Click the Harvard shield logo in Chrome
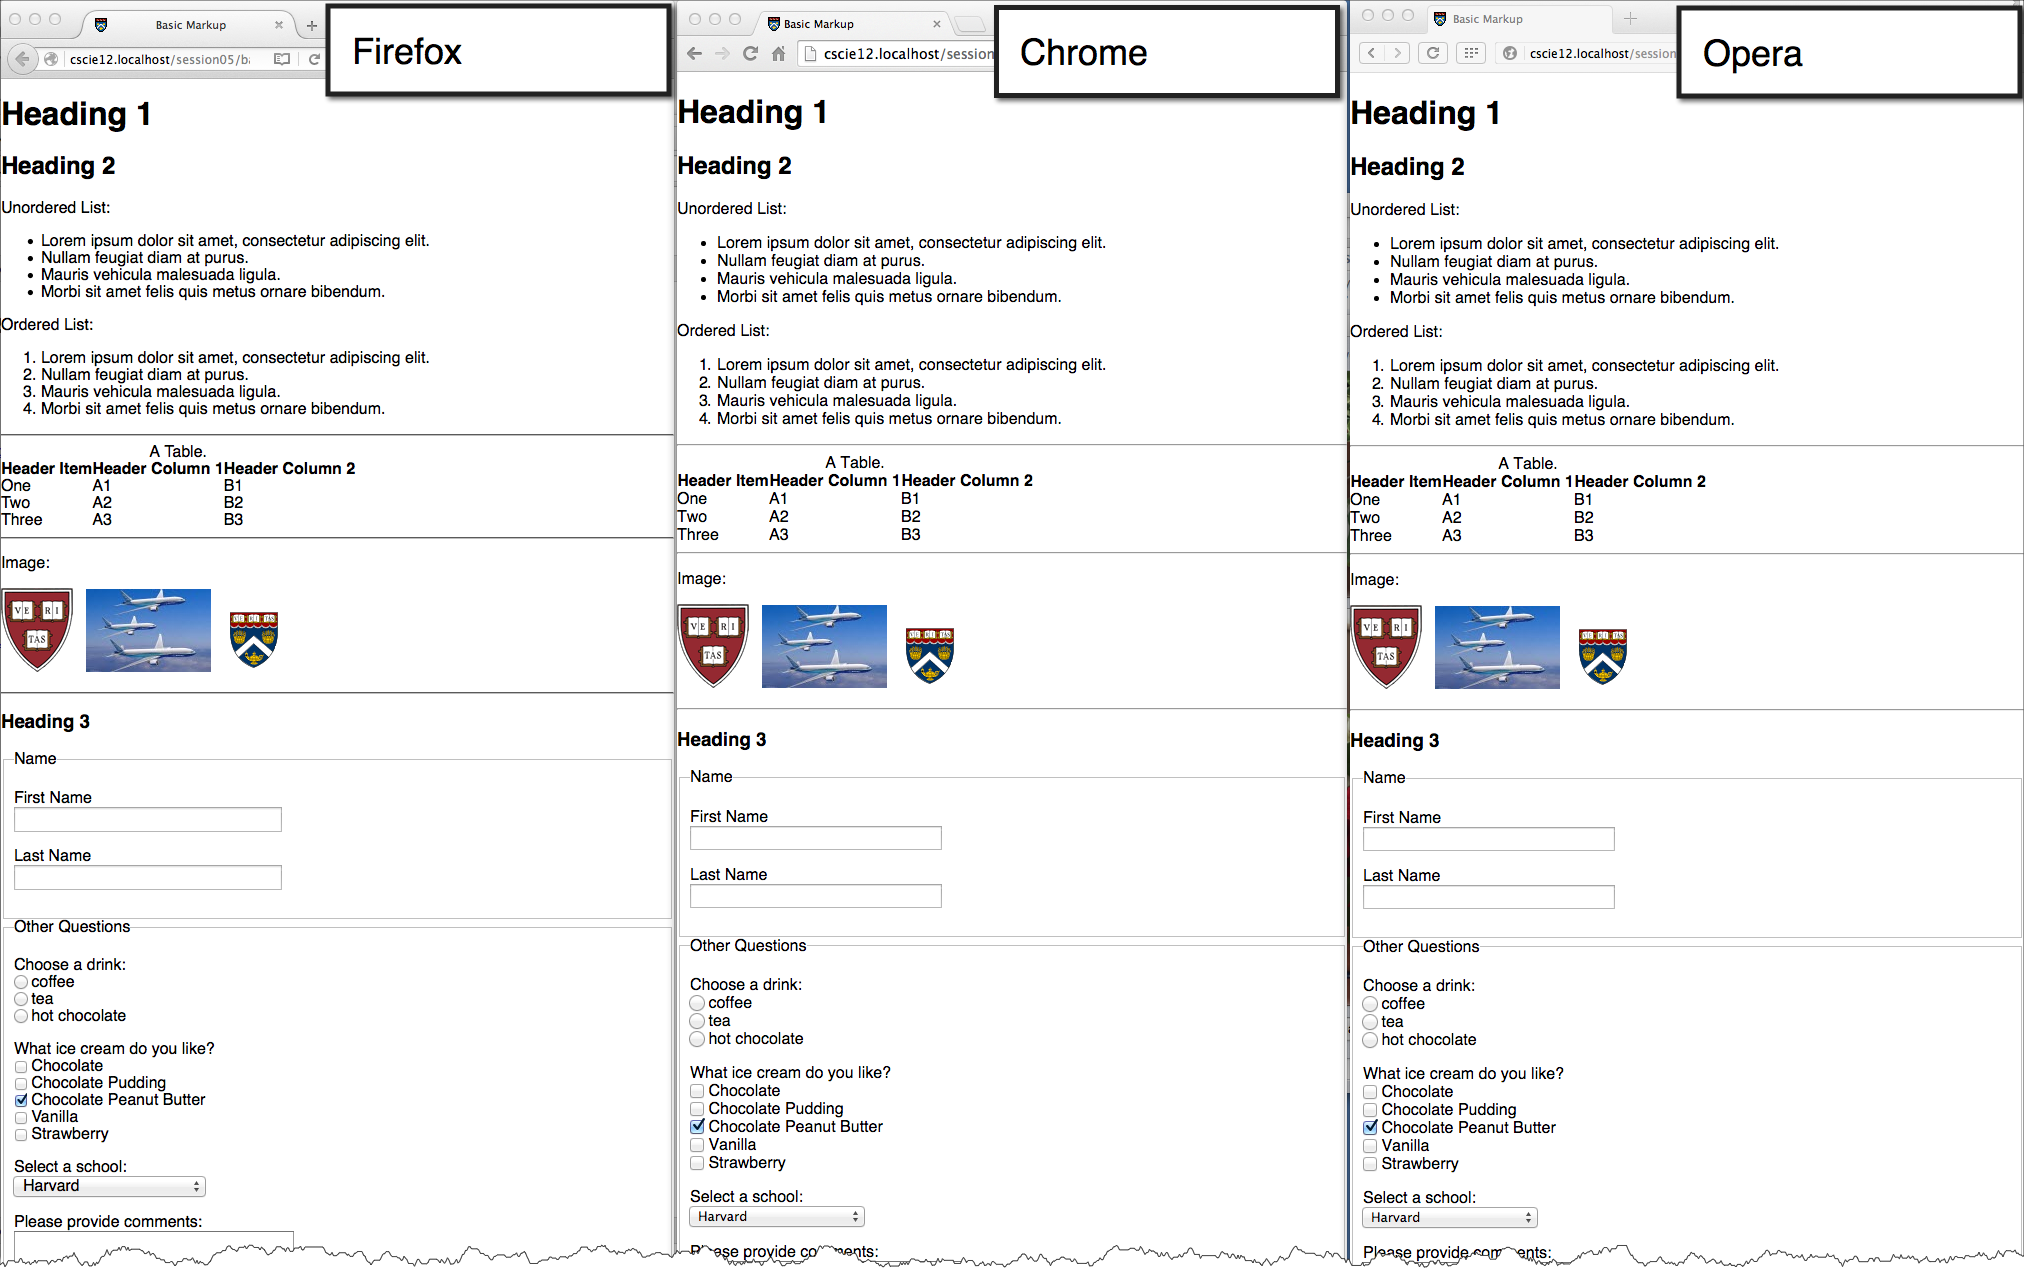The image size is (2024, 1268). click(713, 640)
